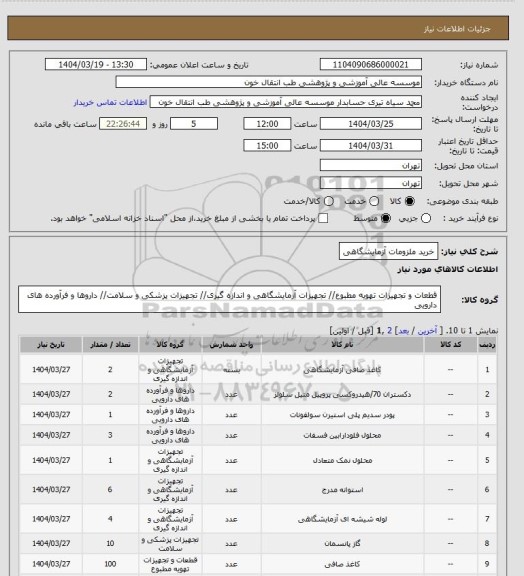Click the buyer organization name field
This screenshot has height=576, width=524.
click(269, 82)
